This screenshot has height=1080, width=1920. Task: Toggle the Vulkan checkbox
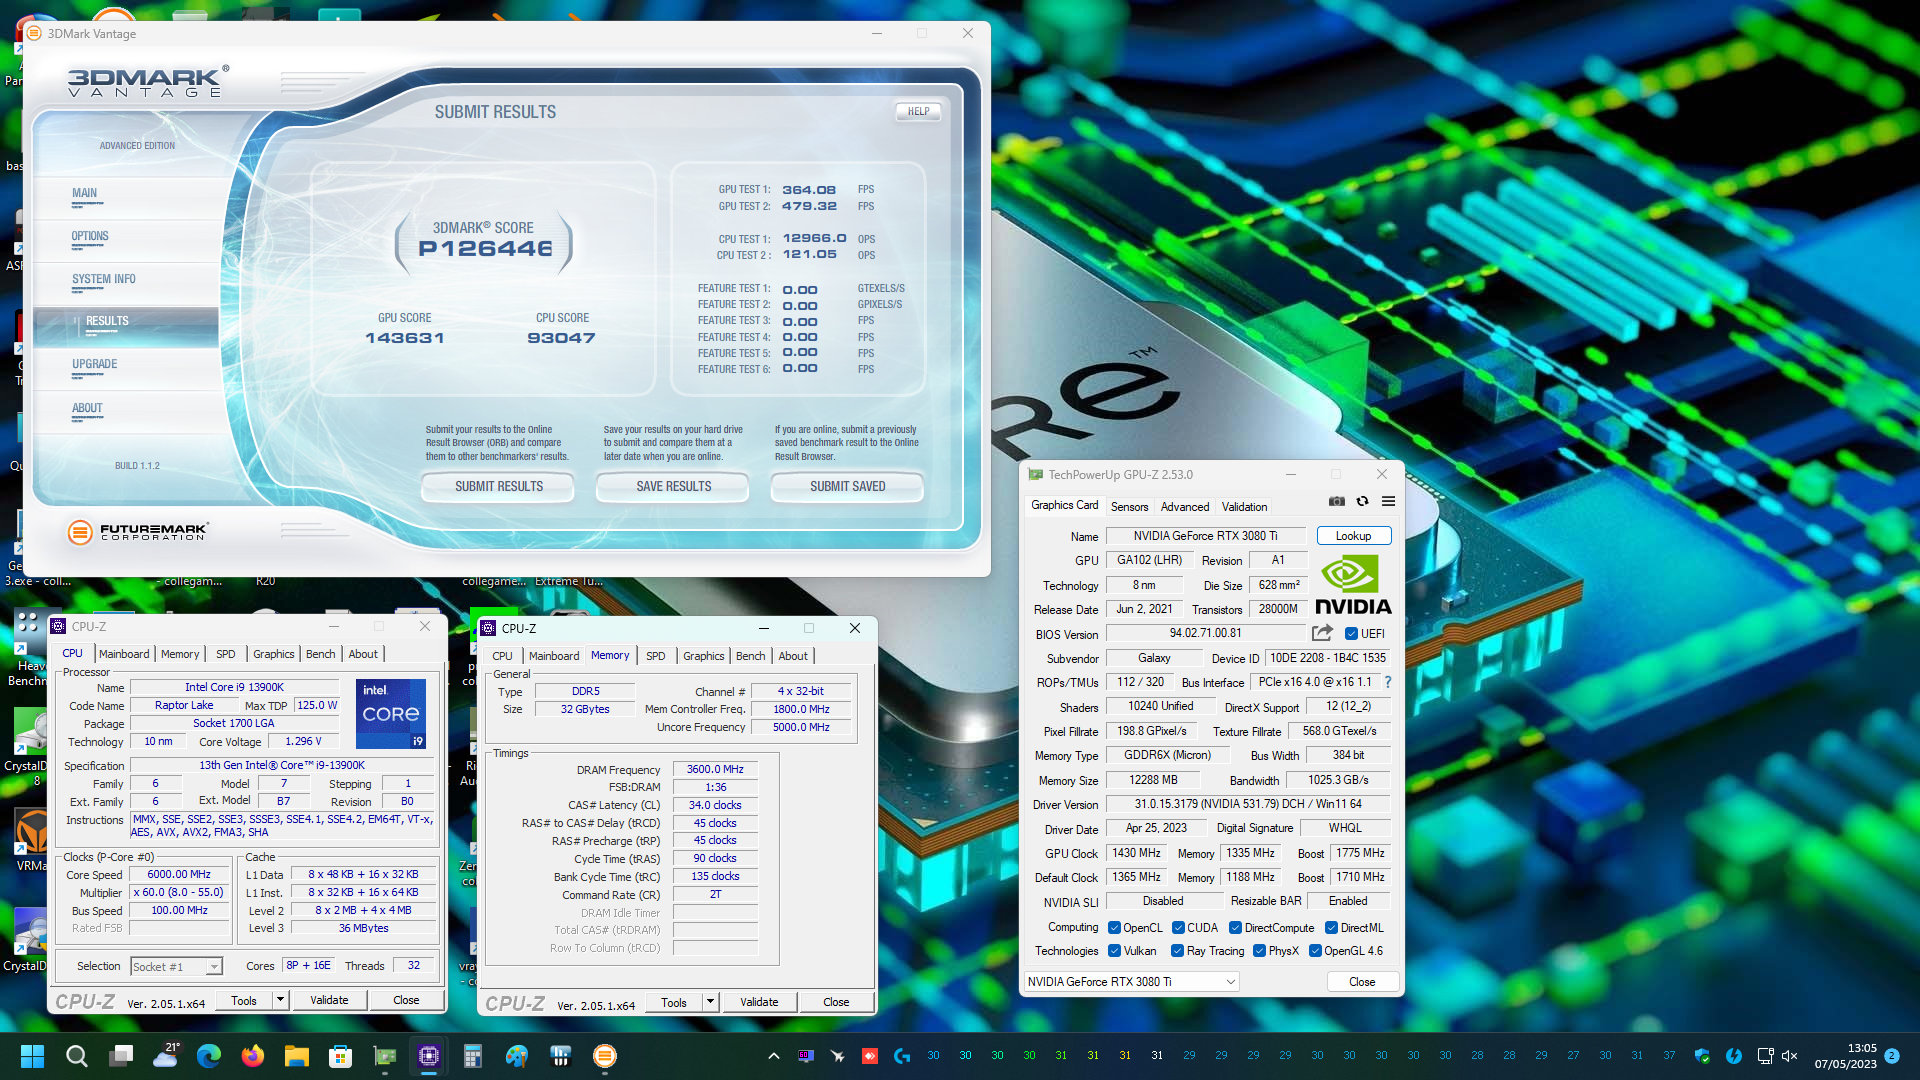[1114, 951]
